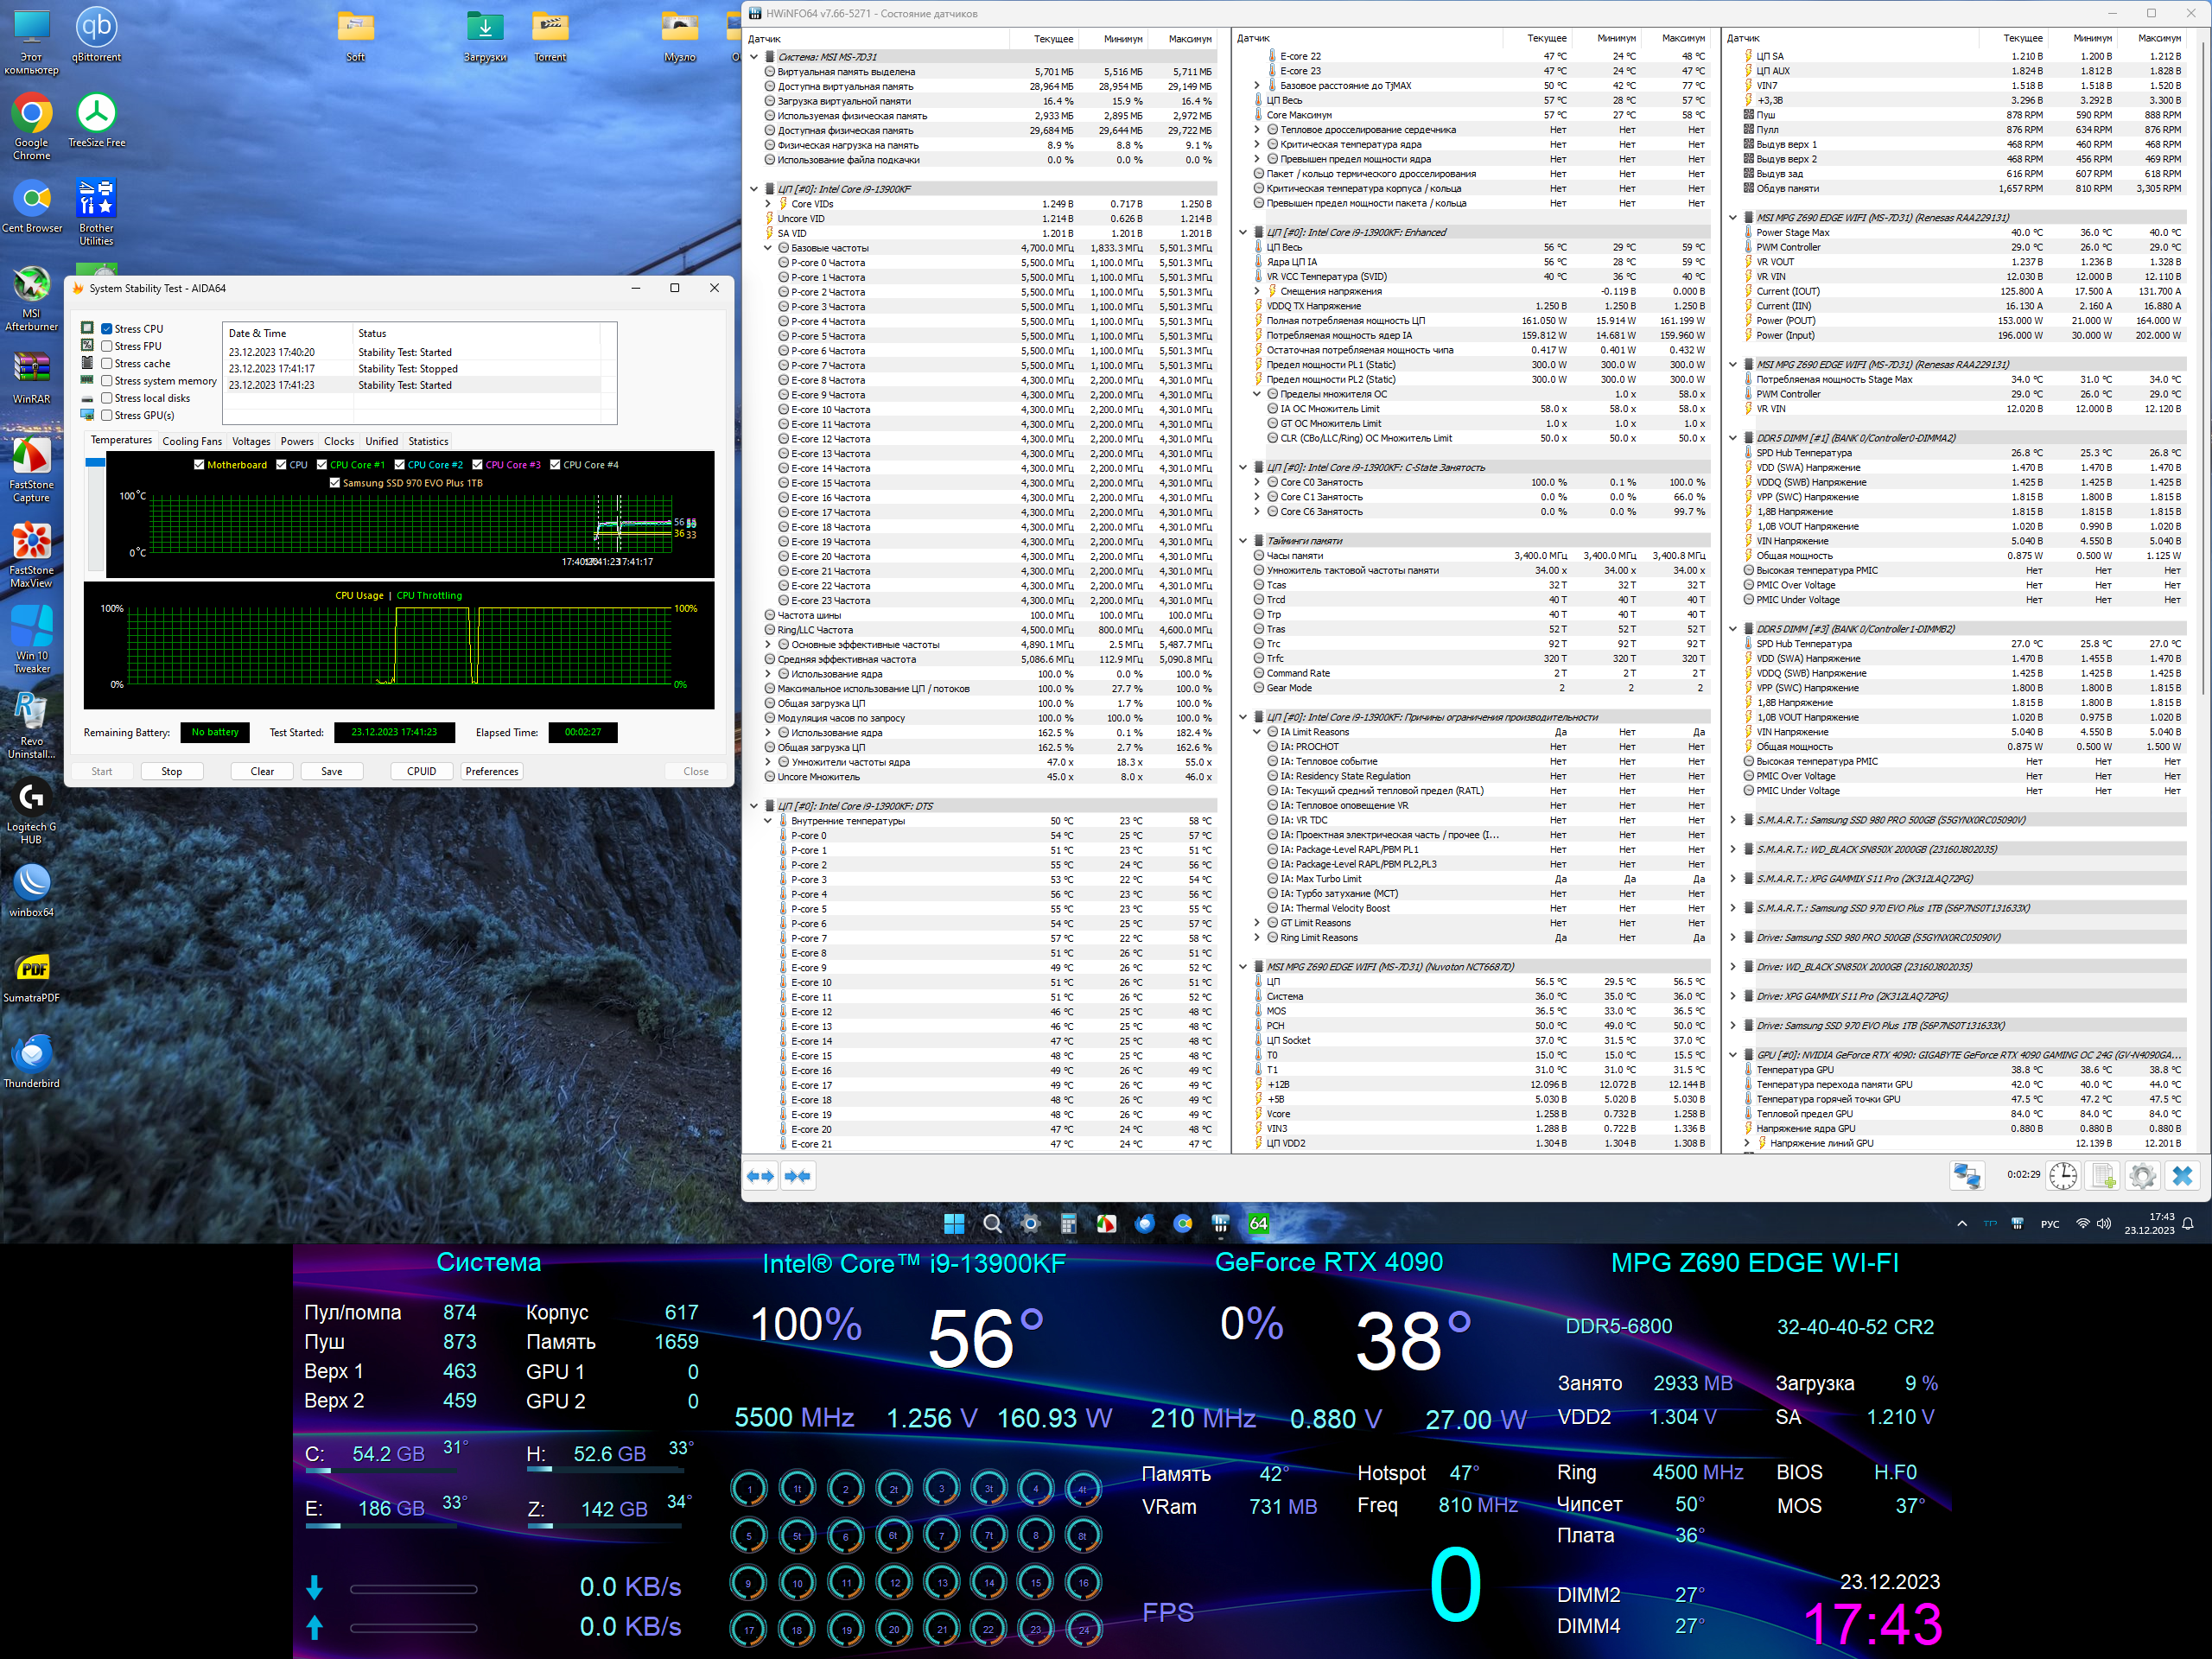Switch to Cooling Fans tab
The height and width of the screenshot is (1659, 2212).
point(192,441)
